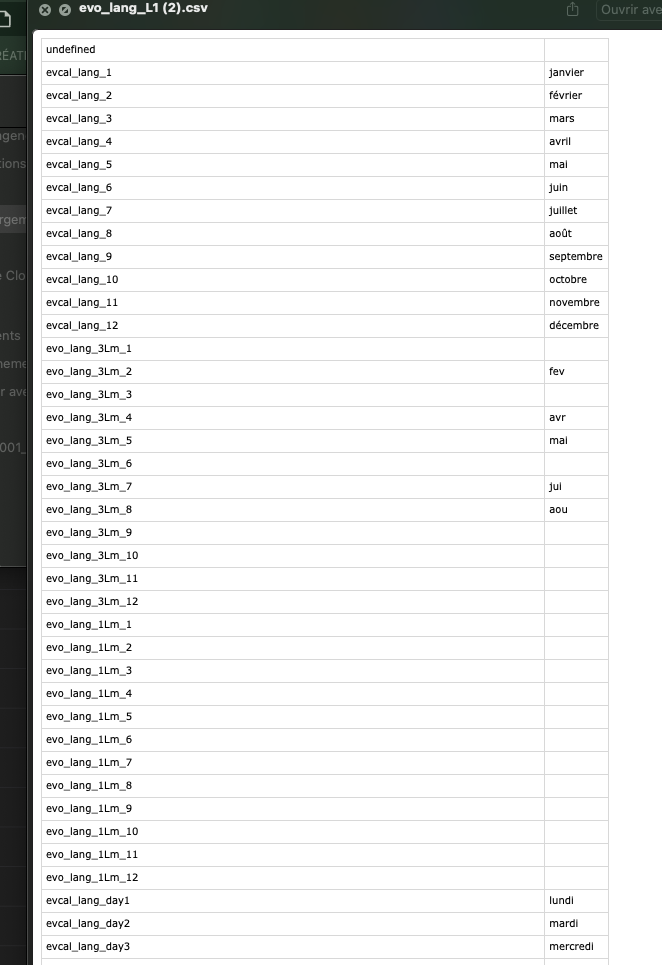Click the 'décembre' value cell
The width and height of the screenshot is (662, 965).
coord(576,326)
